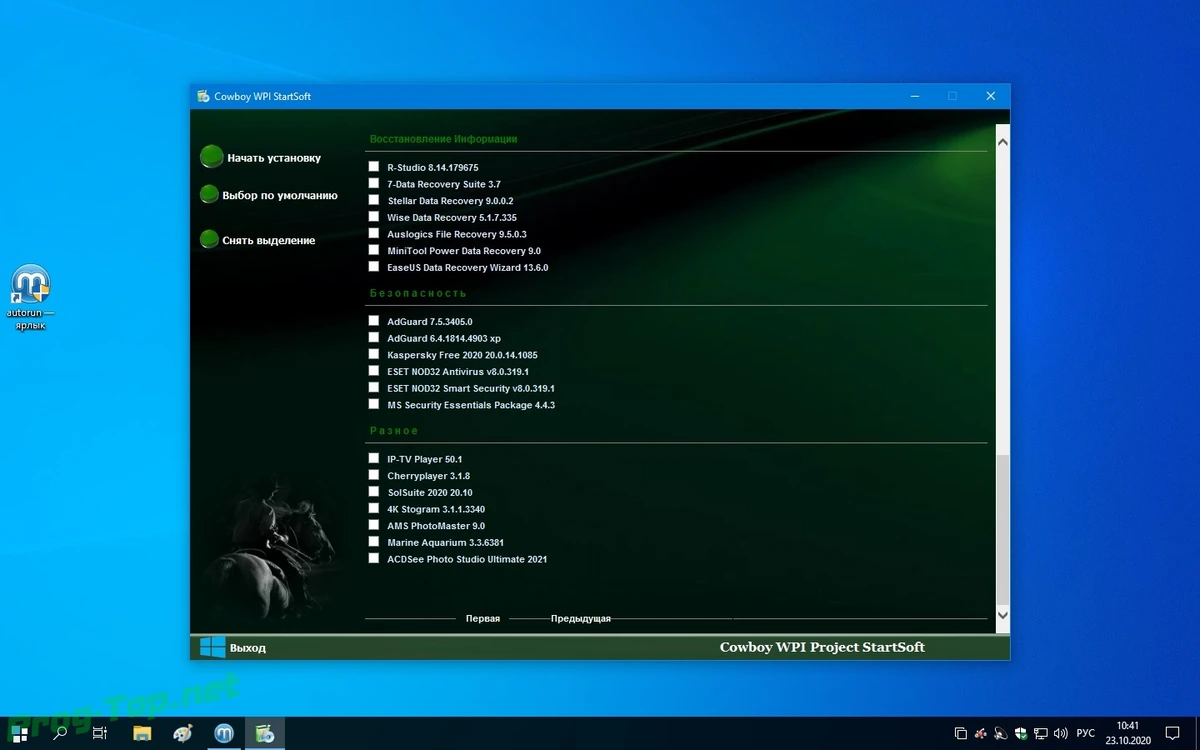Enable ACDSee Photo Studio Ultimate 2021 checkbox
This screenshot has width=1200, height=750.
pyautogui.click(x=374, y=558)
